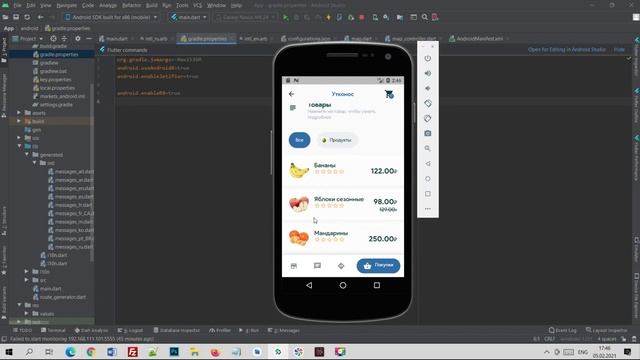Click the back navigation arrow in toolbar
The image size is (640, 360).
40,17
